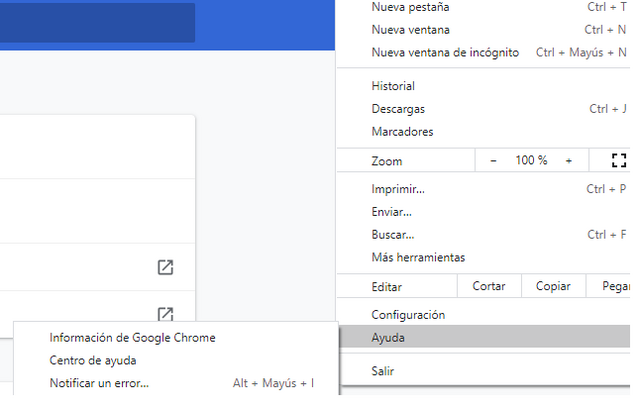Image resolution: width=640 pixels, height=408 pixels.
Task: Click the Cortar edit button
Action: coord(489,286)
